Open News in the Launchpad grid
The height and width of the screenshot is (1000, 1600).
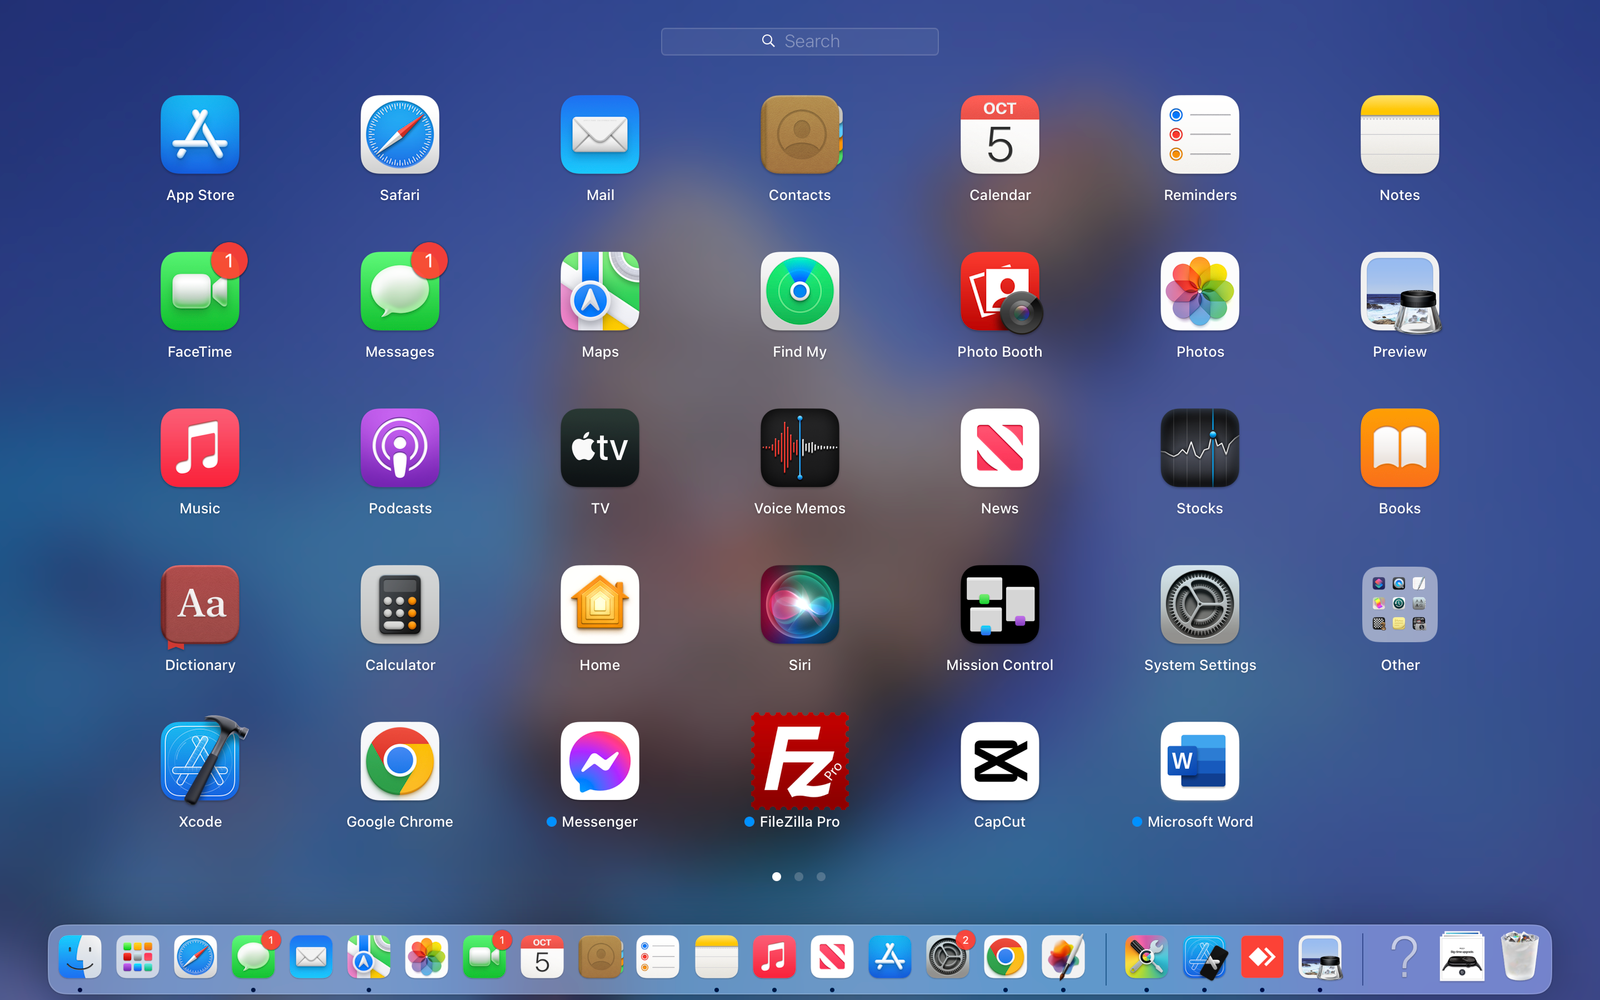coord(1000,448)
